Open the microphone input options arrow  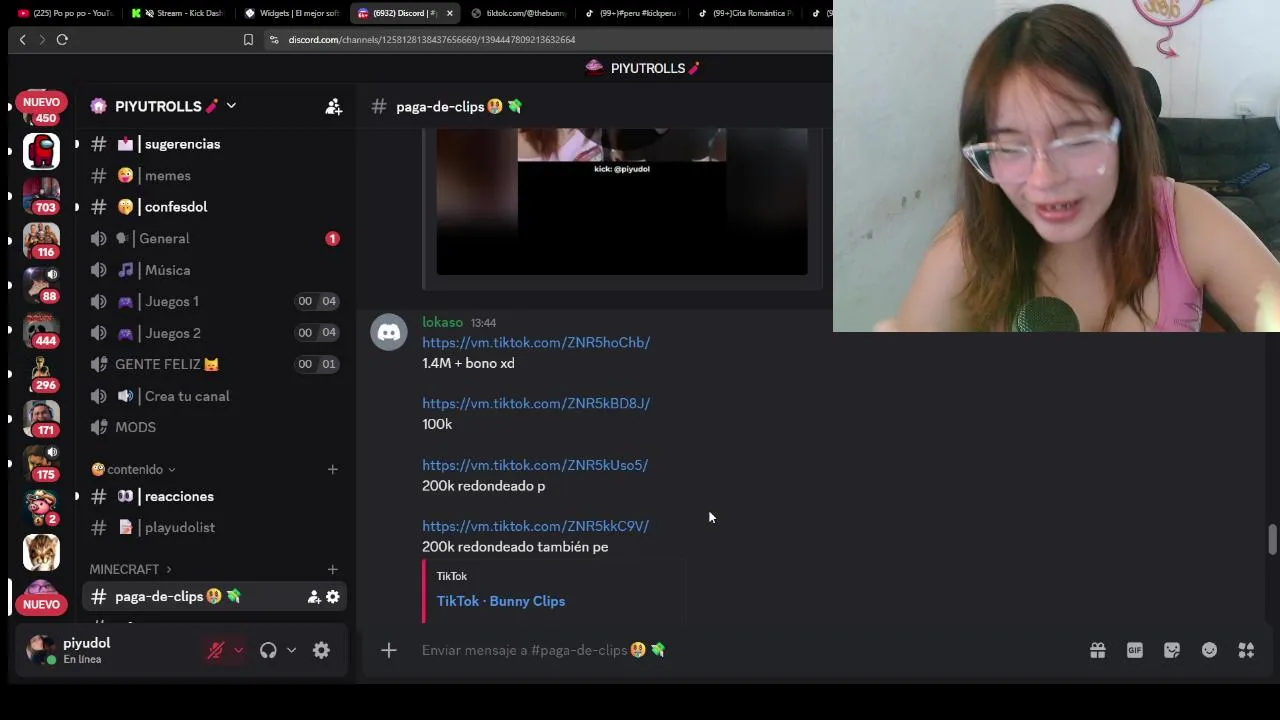[238, 650]
